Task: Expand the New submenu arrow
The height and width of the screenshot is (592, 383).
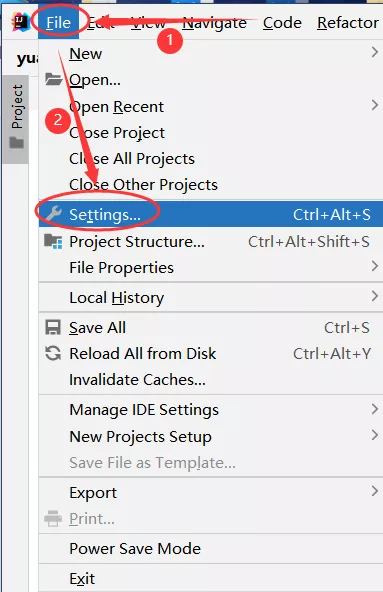Action: (374, 52)
